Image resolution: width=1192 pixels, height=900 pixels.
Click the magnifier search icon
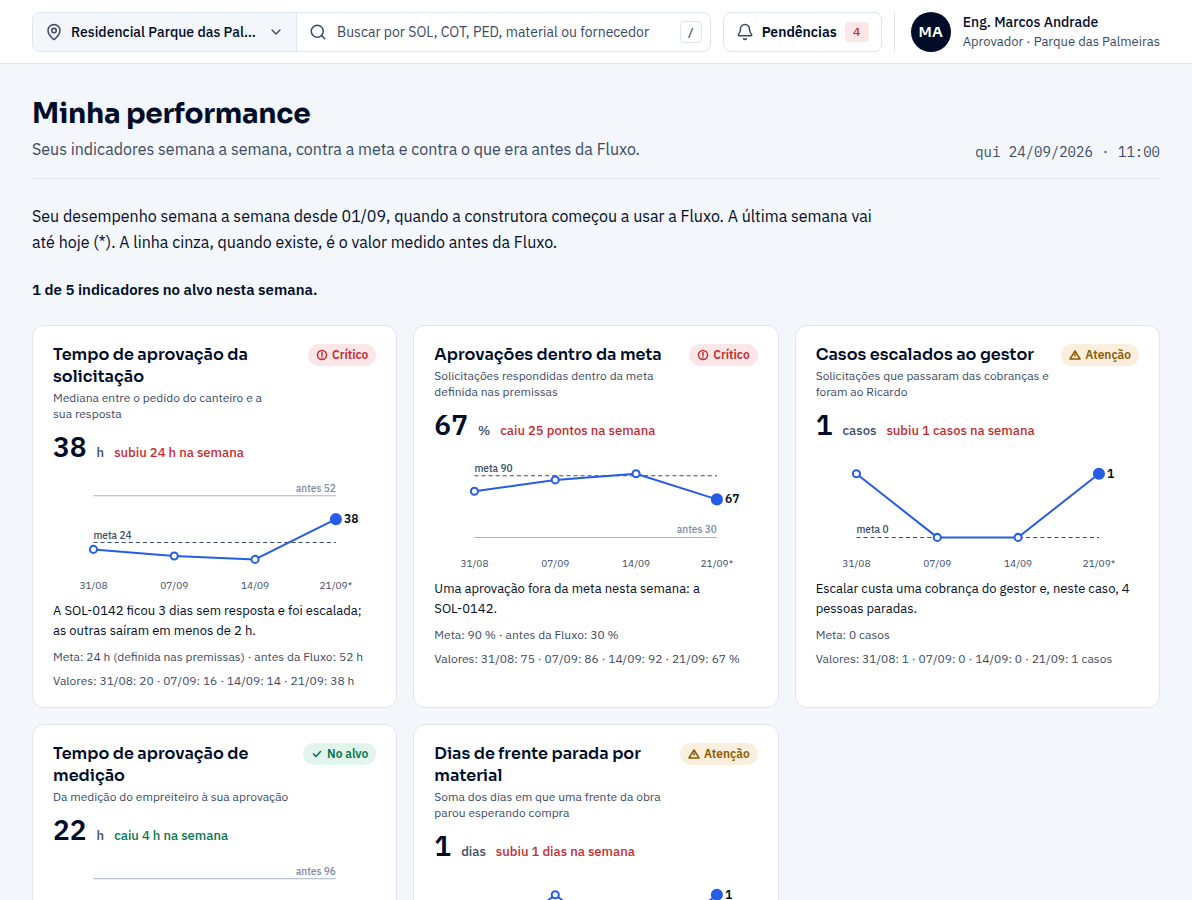coord(318,32)
